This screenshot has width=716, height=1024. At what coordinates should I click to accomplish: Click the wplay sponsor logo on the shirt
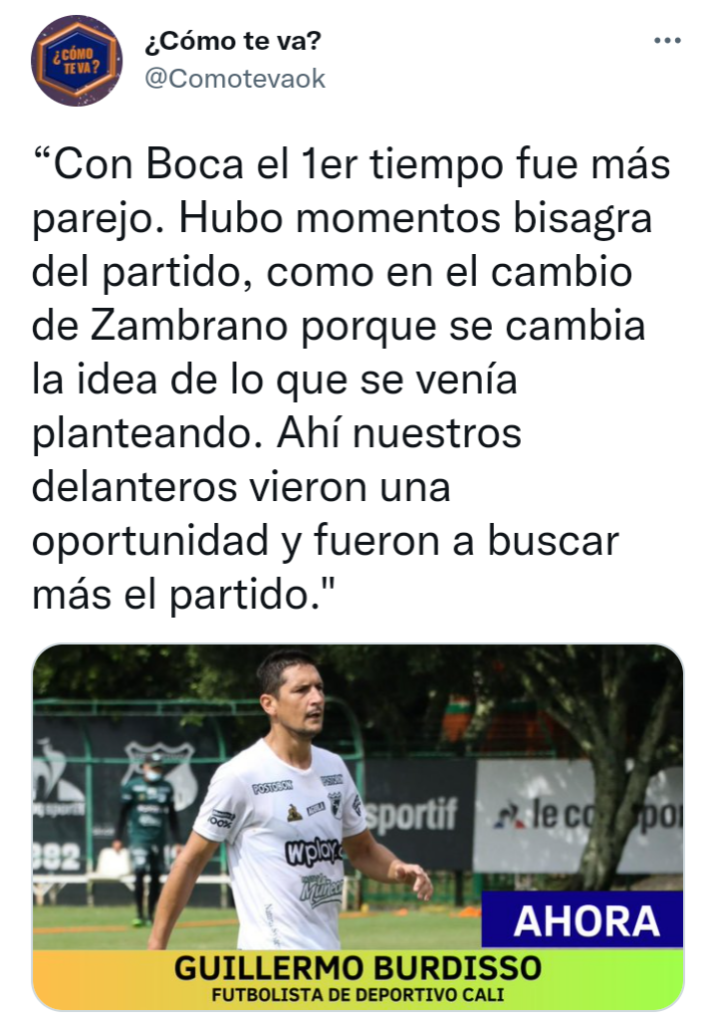314,851
